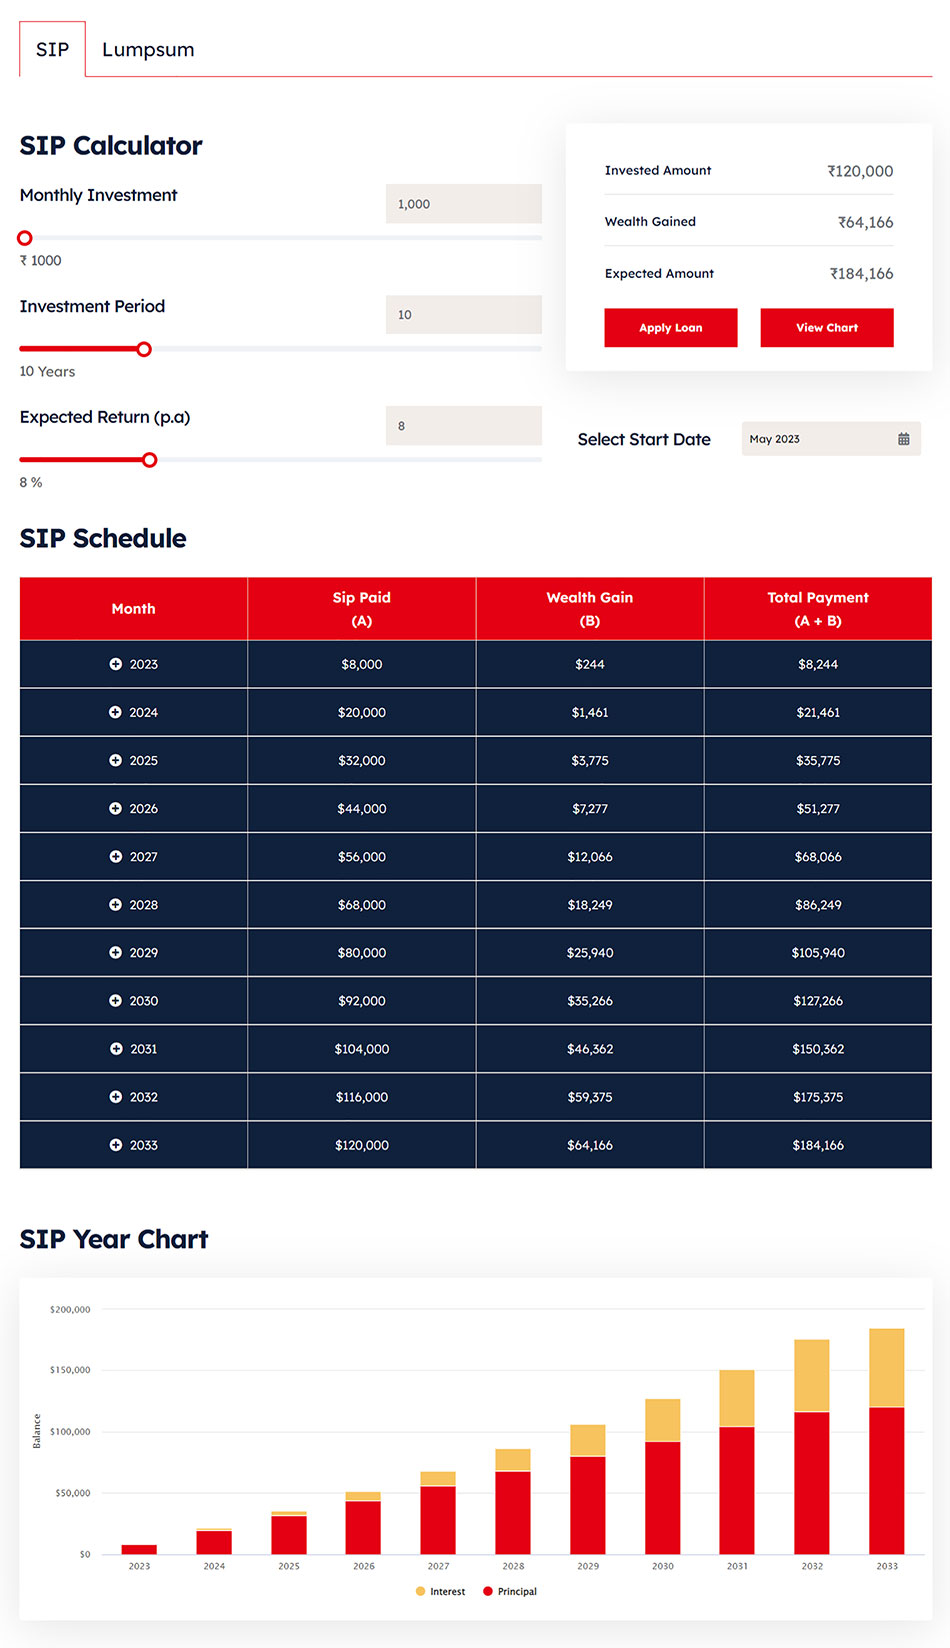
Task: Click the Monthly Investment slider handle
Action: click(x=25, y=238)
